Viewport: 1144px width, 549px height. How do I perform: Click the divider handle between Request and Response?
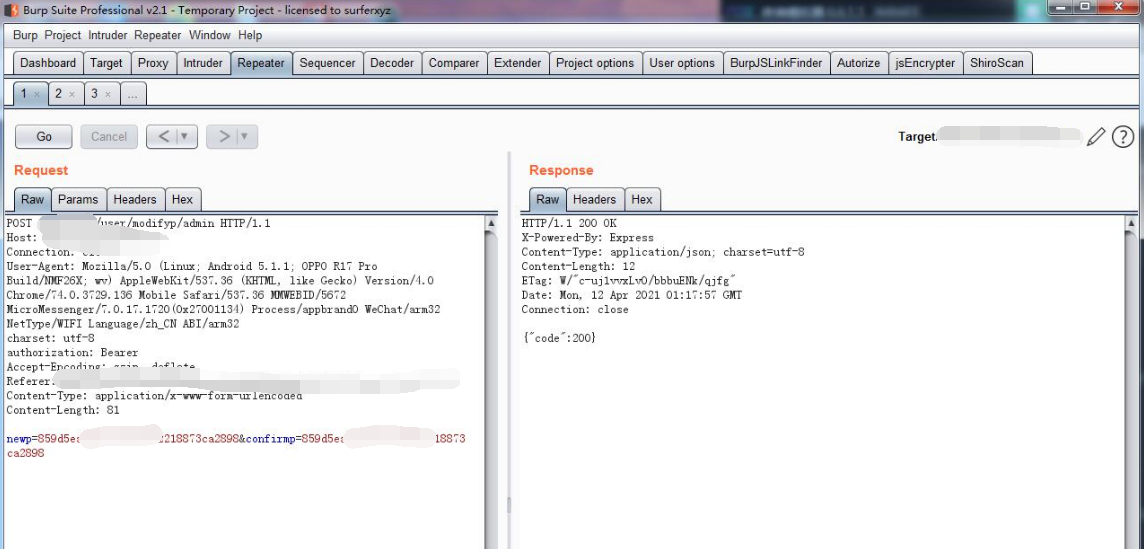pos(509,505)
